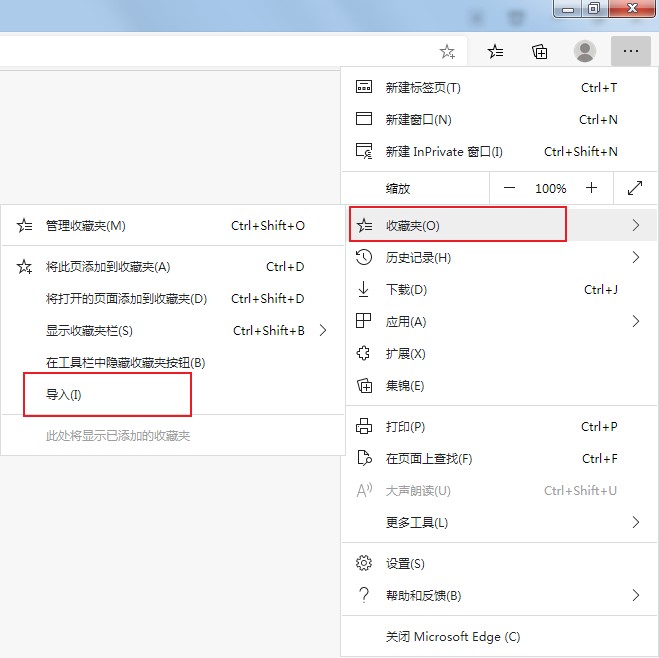Open the Favorites toolbar button
Viewport: 659px width, 658px height.
pos(496,51)
